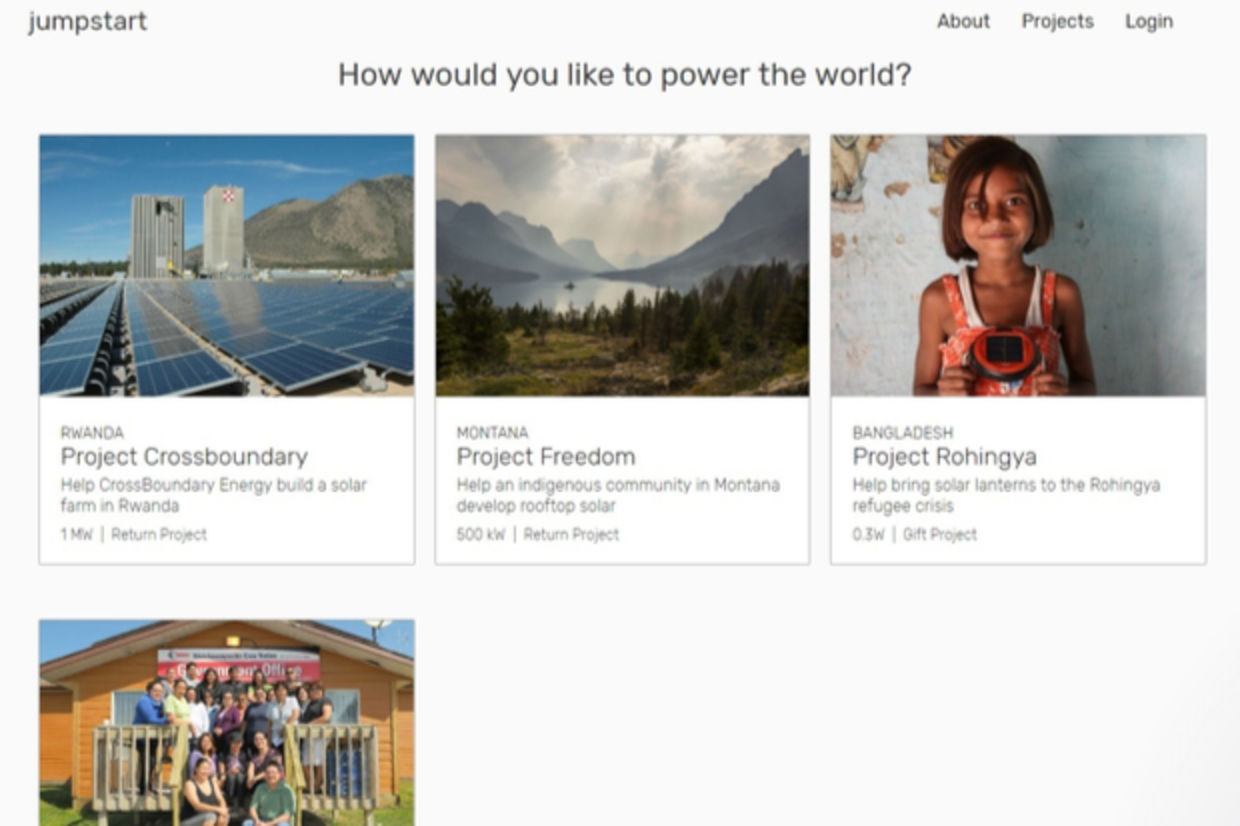Select the girl with solar lantern photo
The image size is (1240, 826).
tap(1018, 265)
